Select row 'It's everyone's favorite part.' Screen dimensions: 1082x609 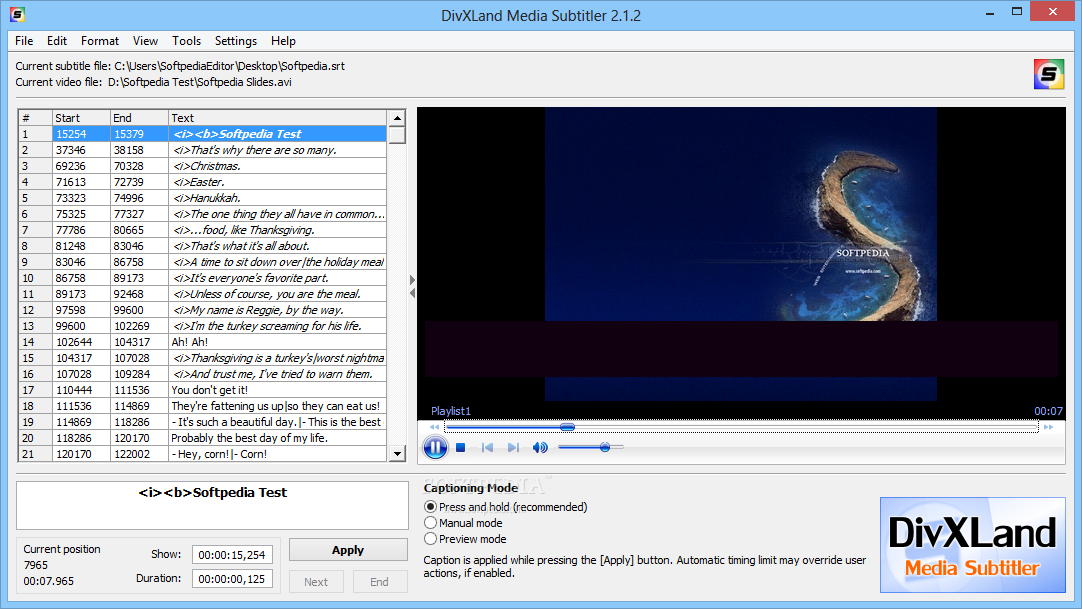point(203,278)
